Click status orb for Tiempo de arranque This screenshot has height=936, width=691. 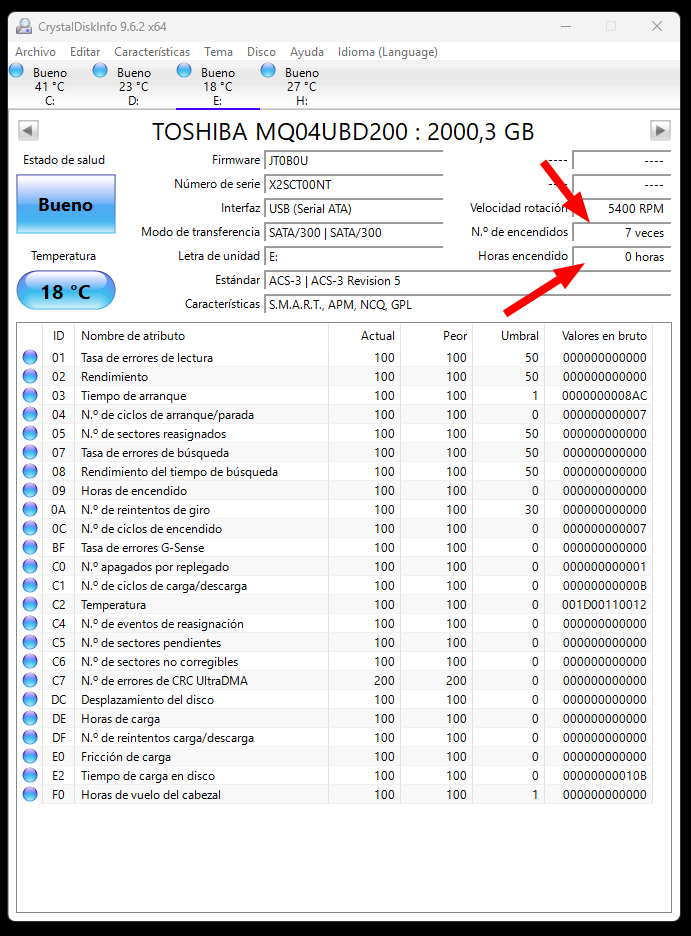coord(30,396)
